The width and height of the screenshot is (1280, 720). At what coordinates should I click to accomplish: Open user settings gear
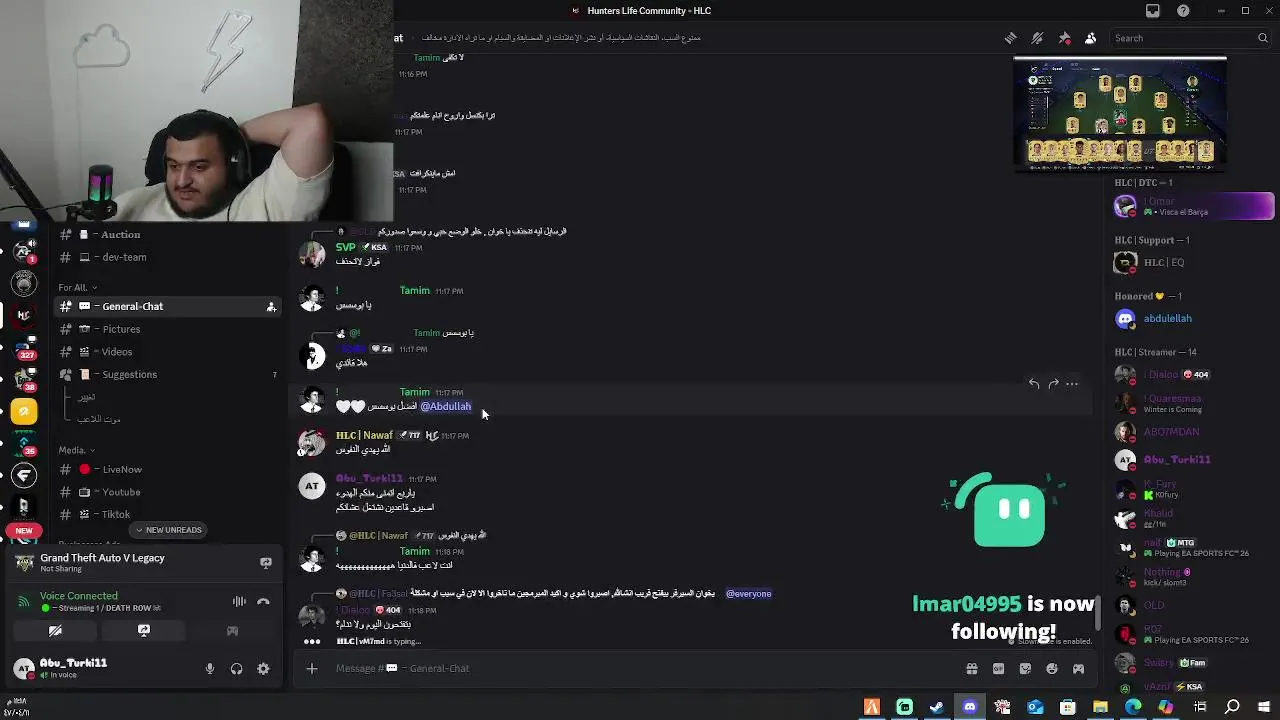(263, 669)
